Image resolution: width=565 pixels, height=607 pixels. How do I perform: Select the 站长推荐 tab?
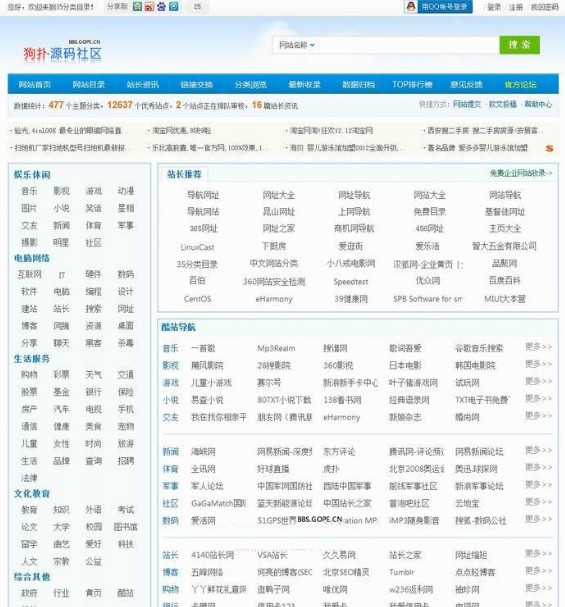click(184, 174)
